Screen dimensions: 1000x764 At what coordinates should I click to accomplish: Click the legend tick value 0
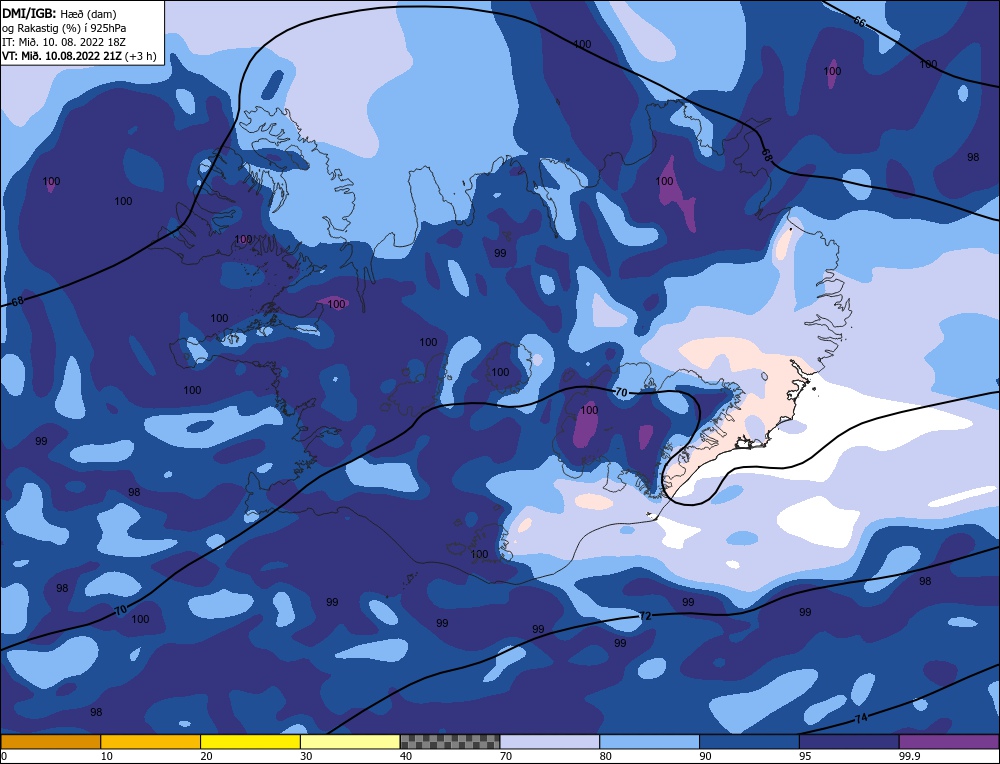tap(4, 756)
